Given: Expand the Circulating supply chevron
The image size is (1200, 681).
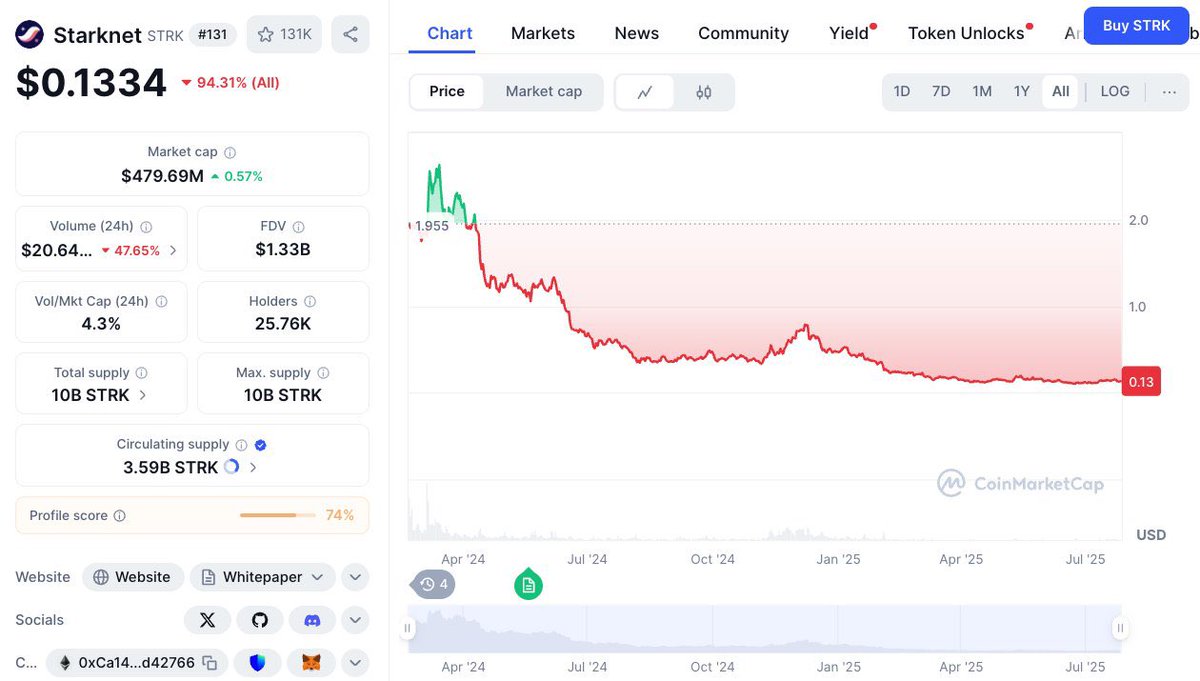Looking at the screenshot, I should coord(253,467).
